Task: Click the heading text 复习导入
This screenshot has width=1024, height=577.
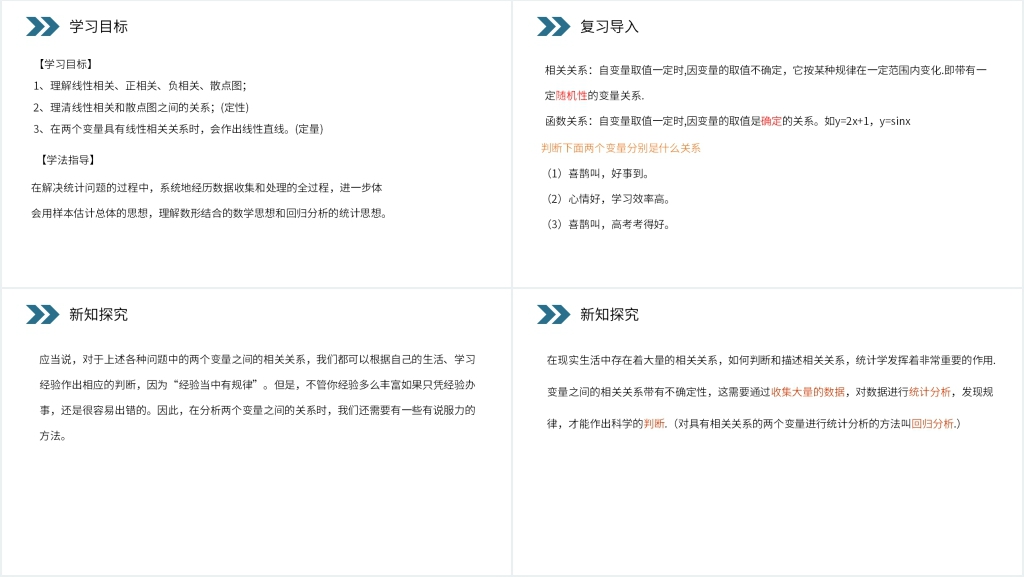Action: (609, 27)
